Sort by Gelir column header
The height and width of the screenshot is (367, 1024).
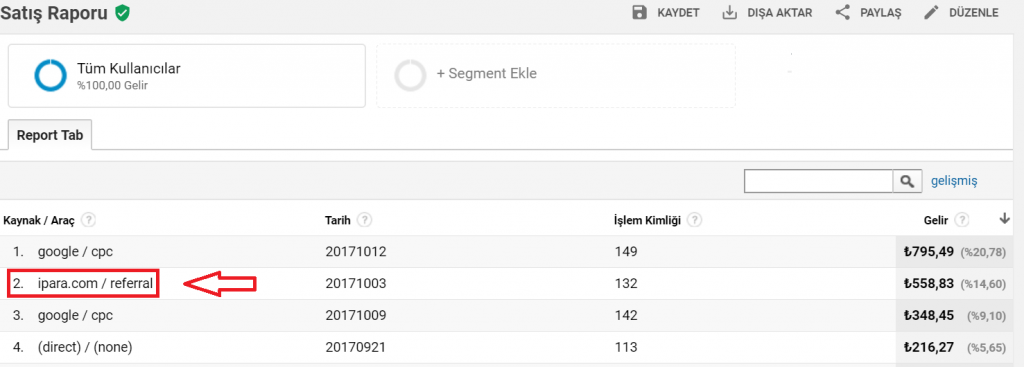pyautogui.click(x=936, y=220)
